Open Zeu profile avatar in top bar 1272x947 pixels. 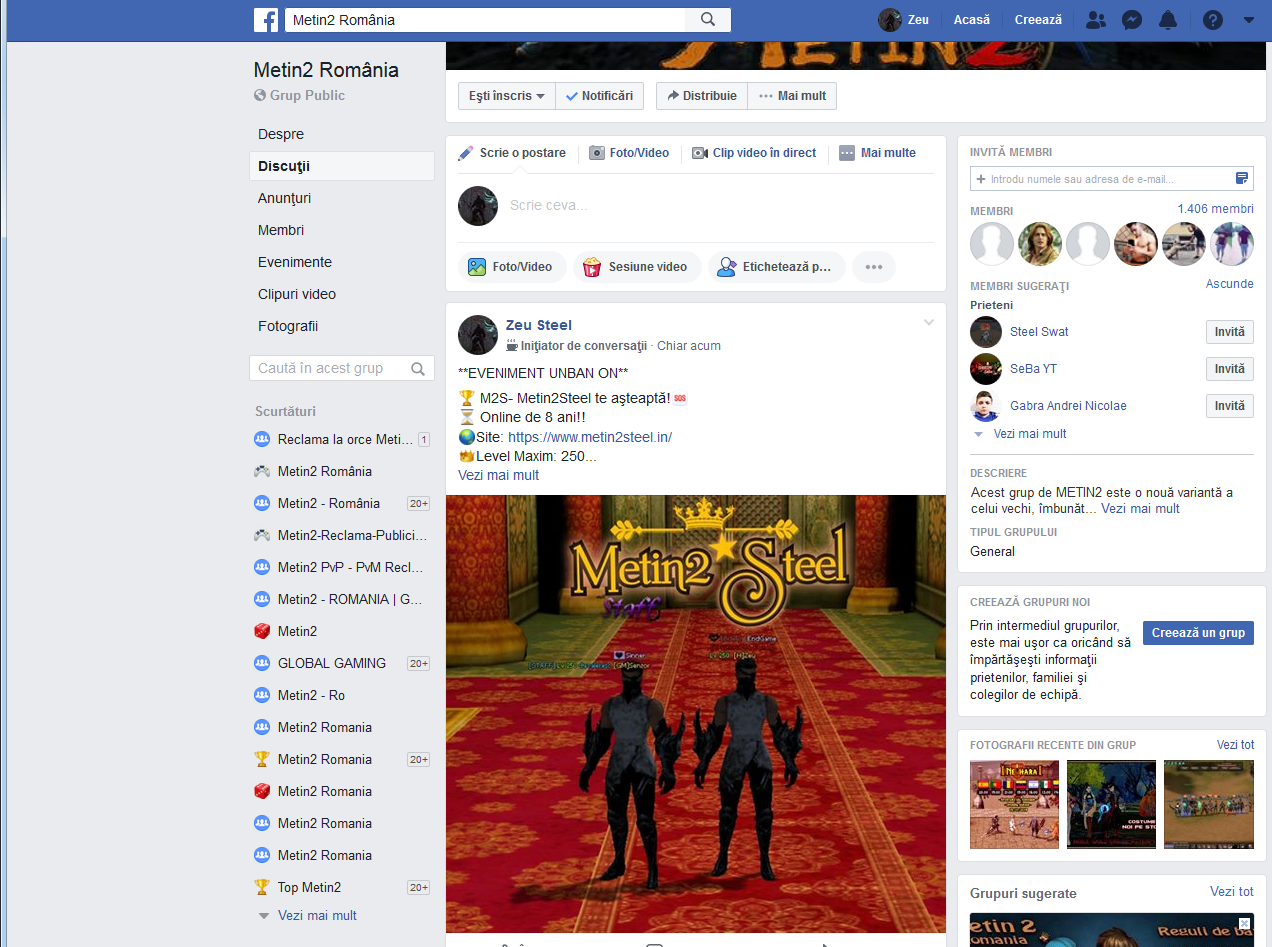click(890, 20)
